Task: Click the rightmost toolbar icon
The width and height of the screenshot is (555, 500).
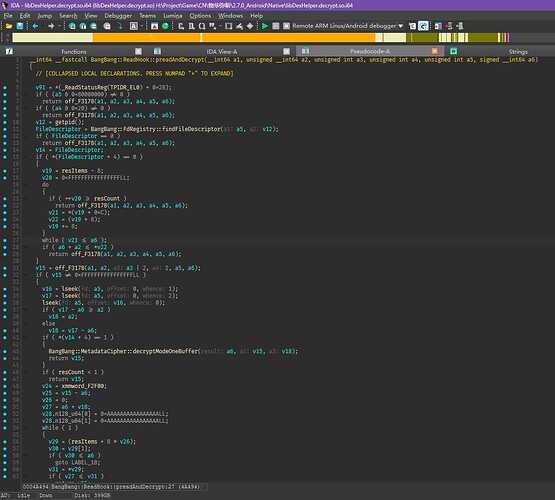Action: (459, 26)
